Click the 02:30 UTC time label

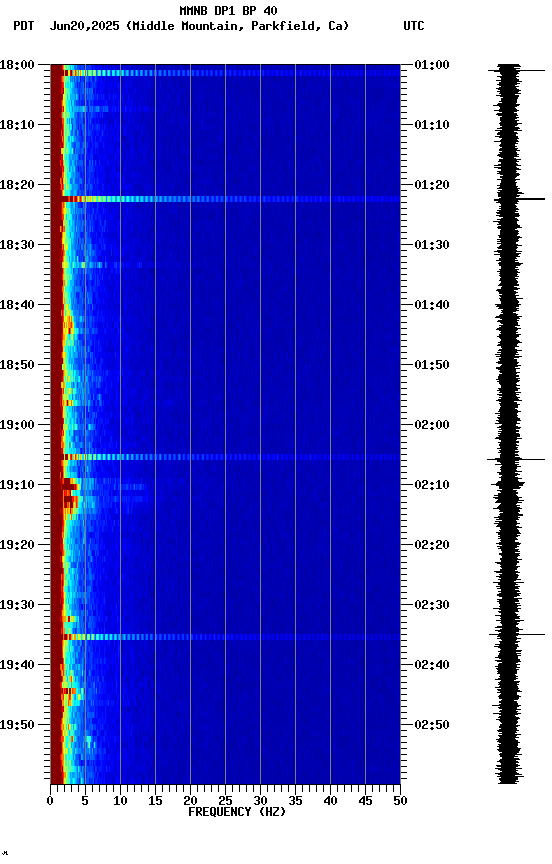432,605
